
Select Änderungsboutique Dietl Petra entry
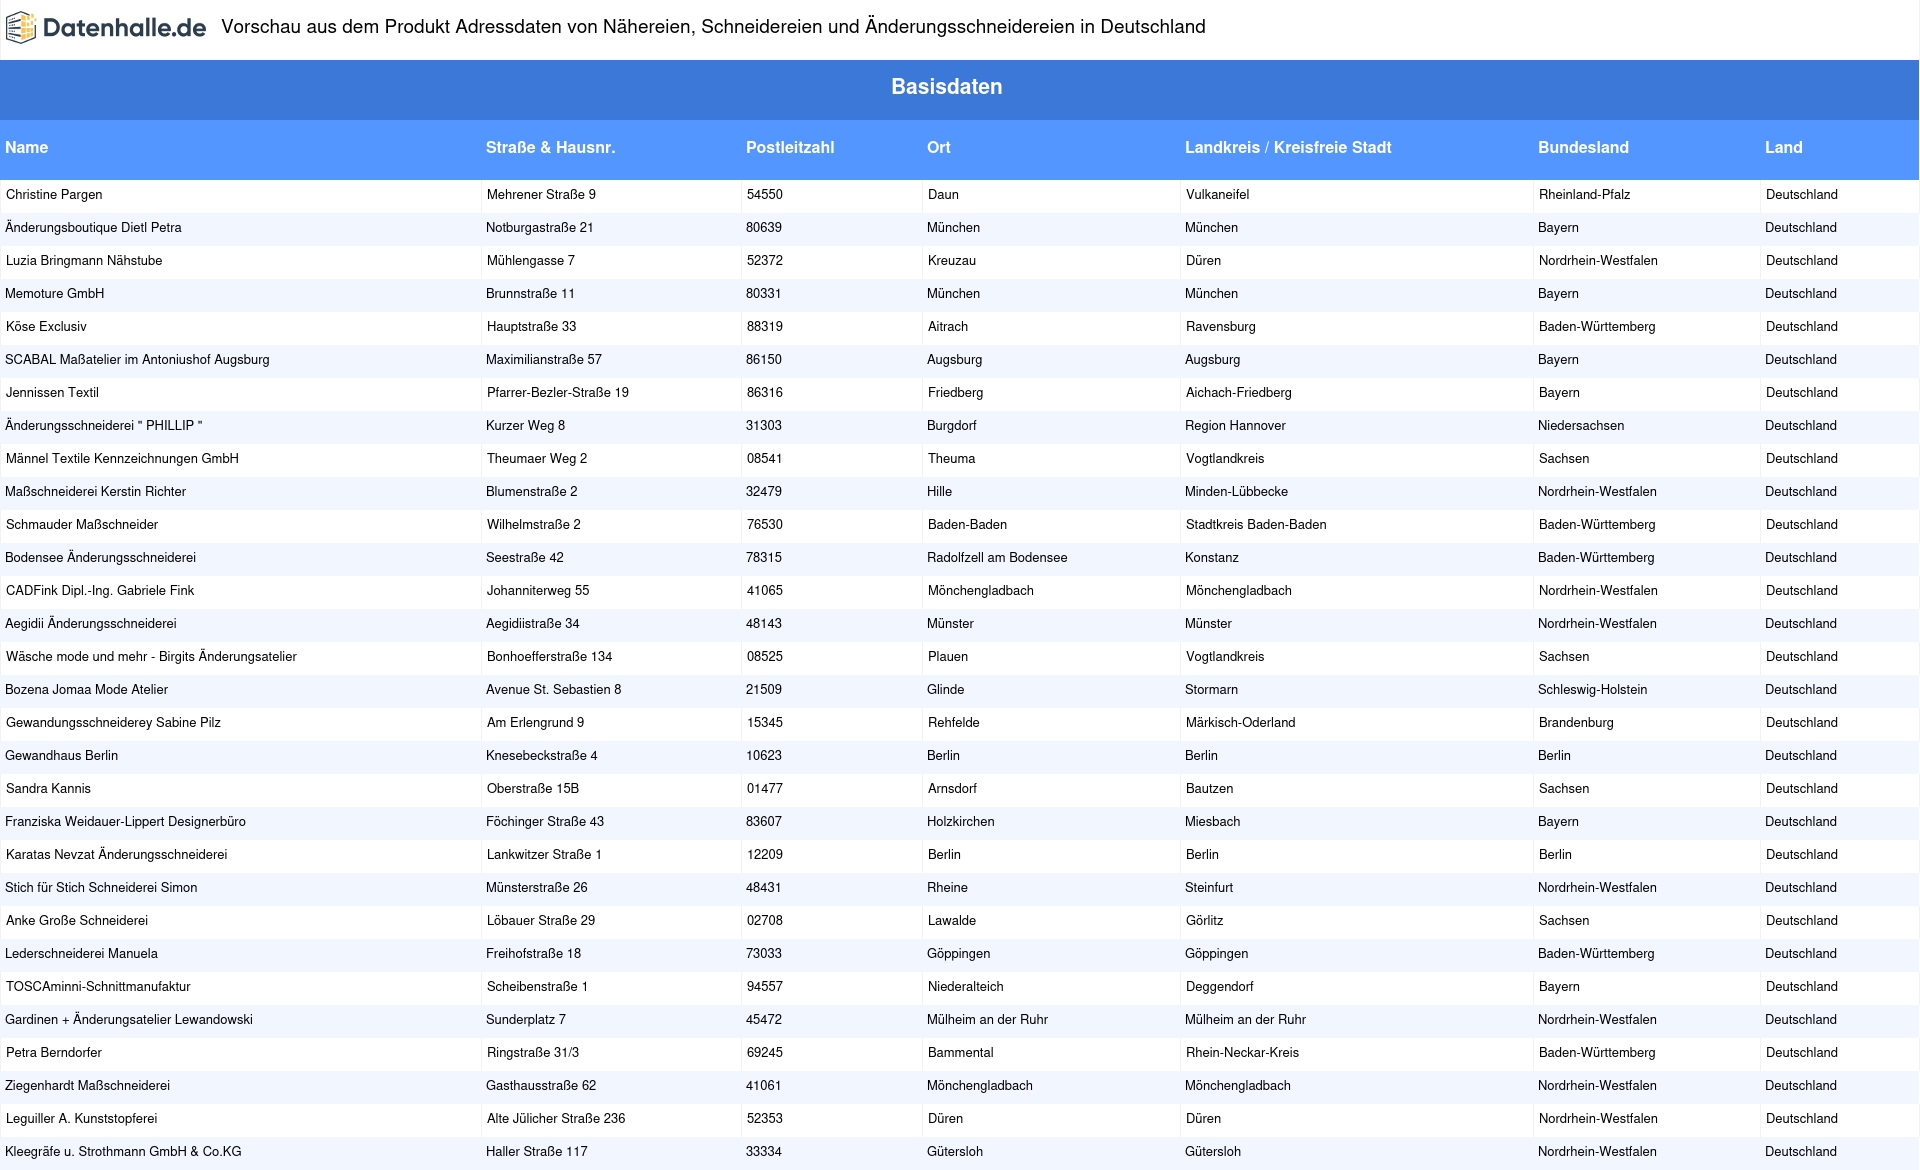[93, 228]
